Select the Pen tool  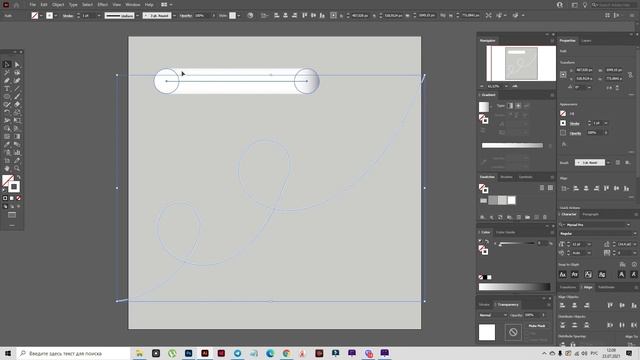coord(7,80)
